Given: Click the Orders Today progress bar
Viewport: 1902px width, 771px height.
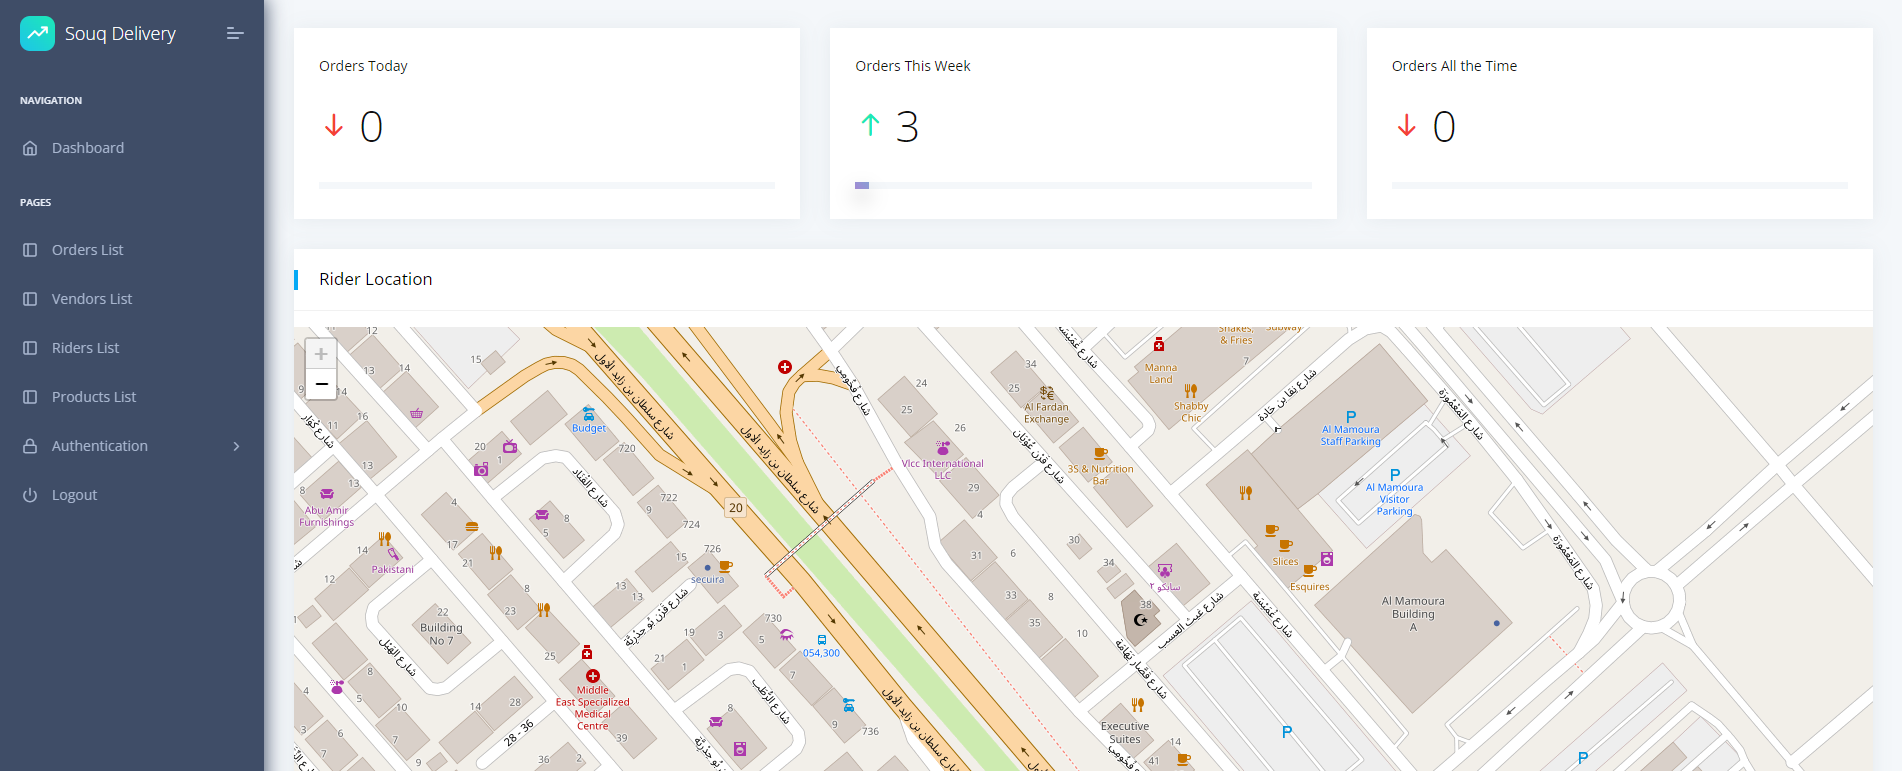Looking at the screenshot, I should click(547, 185).
